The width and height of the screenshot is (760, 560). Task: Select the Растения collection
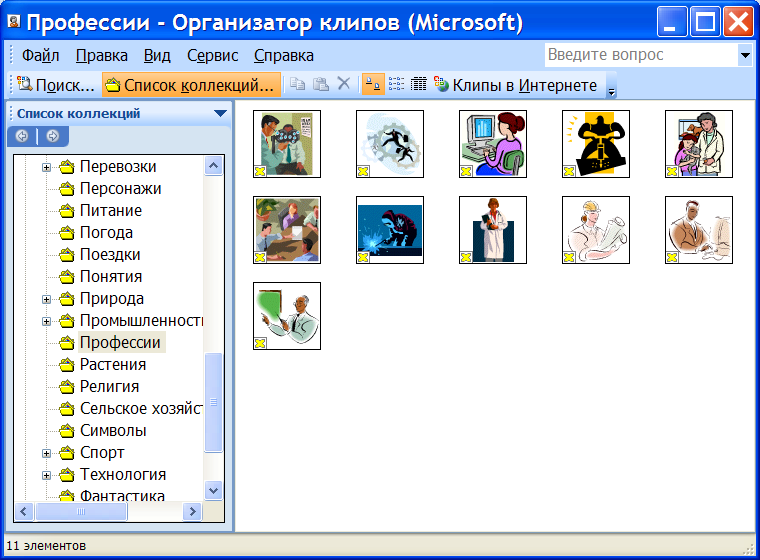(x=113, y=365)
